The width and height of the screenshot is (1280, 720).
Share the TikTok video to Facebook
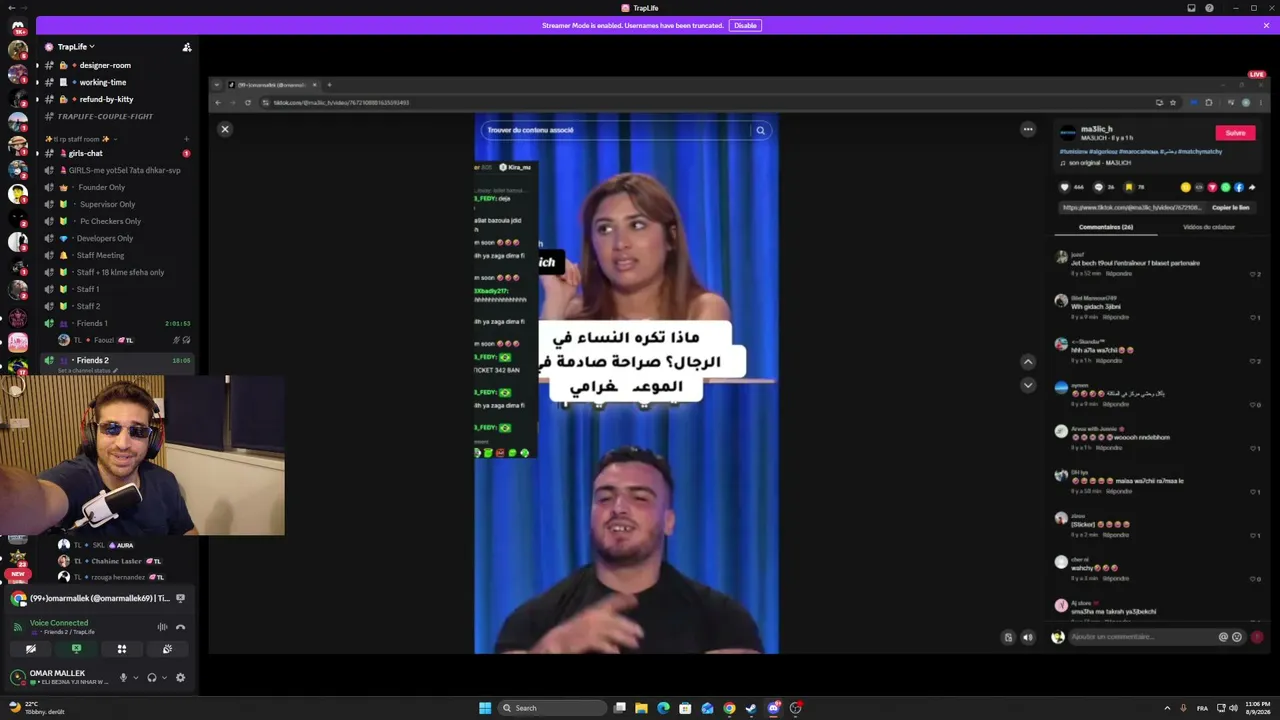tap(1238, 187)
